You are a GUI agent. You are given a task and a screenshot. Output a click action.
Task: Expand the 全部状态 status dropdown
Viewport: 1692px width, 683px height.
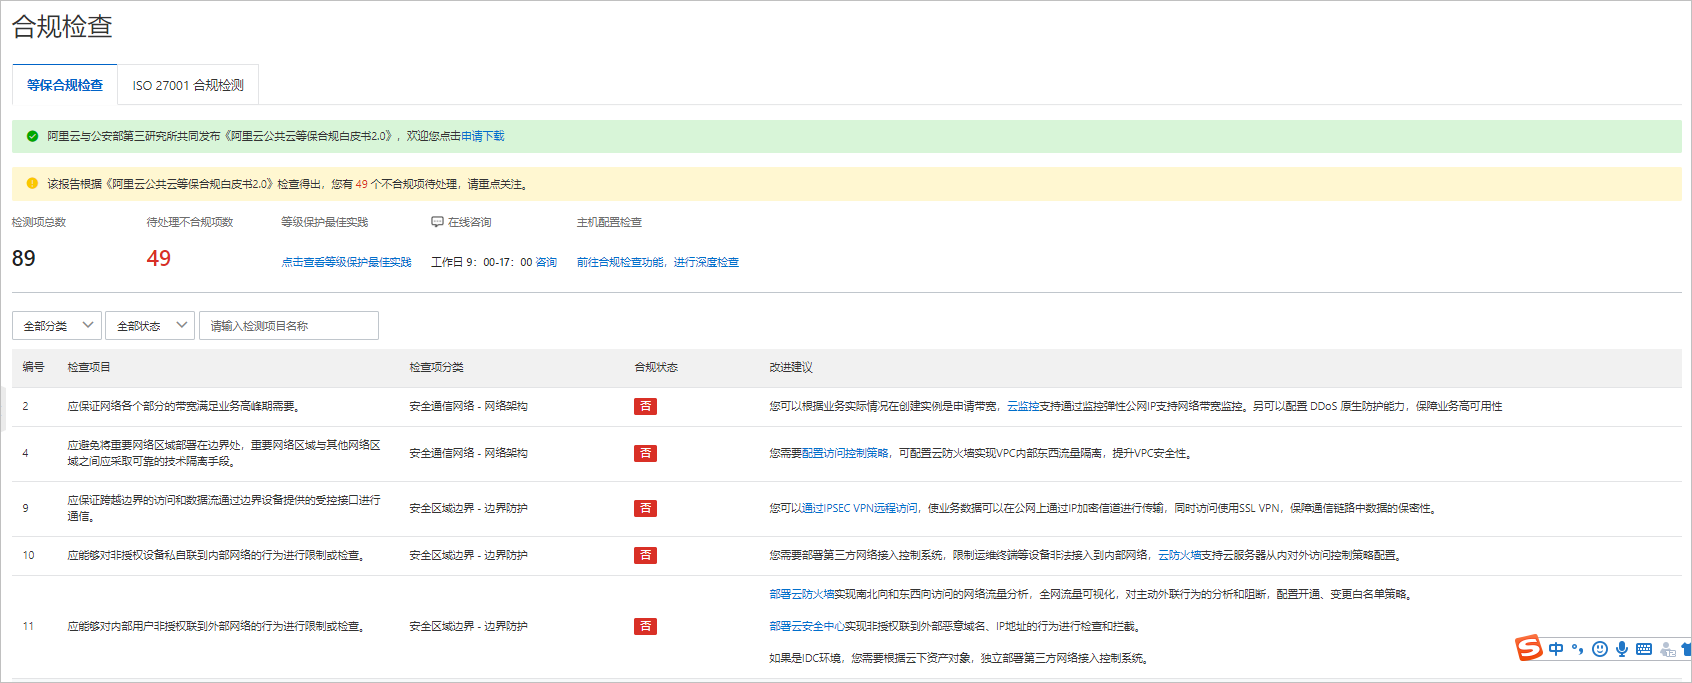[150, 325]
